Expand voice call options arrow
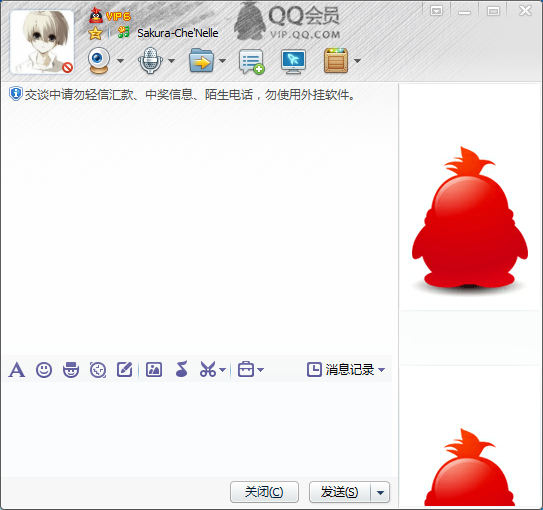The height and width of the screenshot is (510, 543). pos(171,61)
